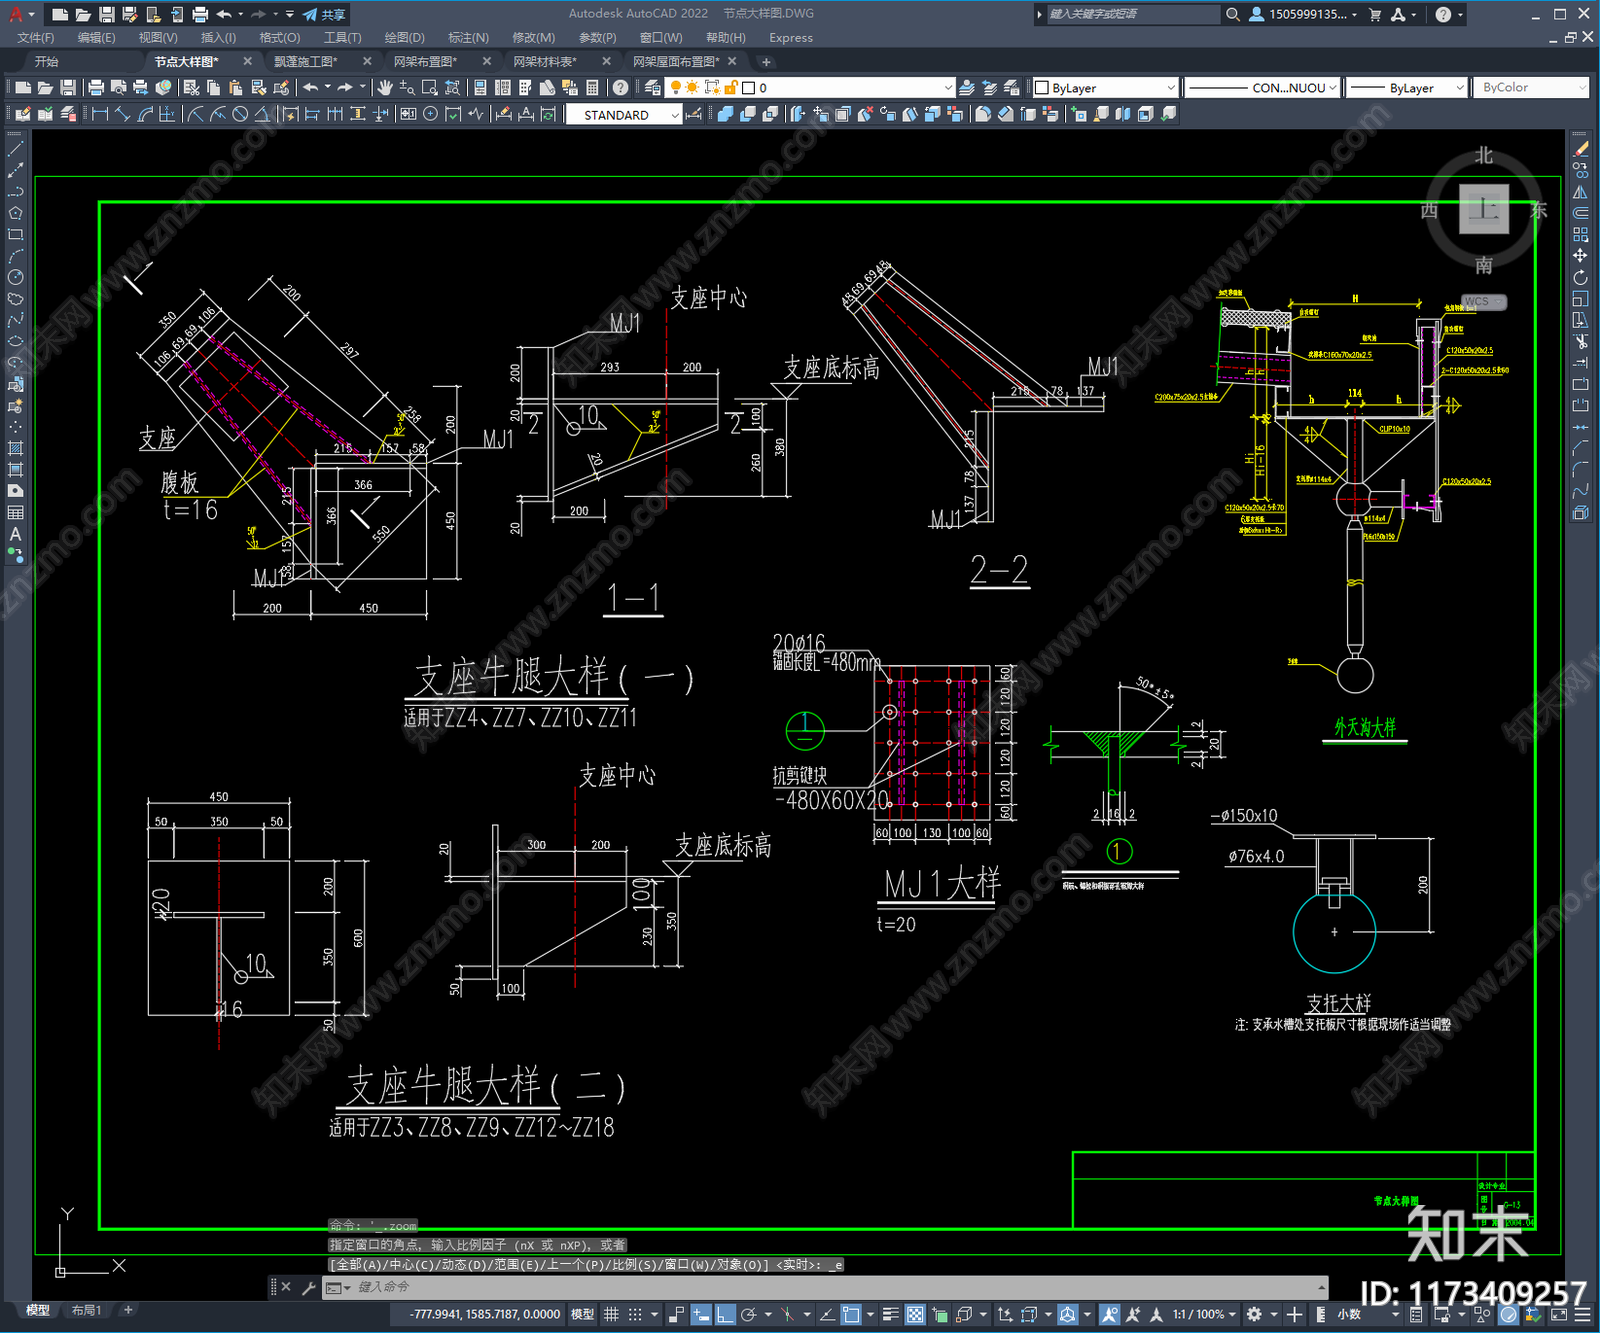Viewport: 1600px width, 1333px height.
Task: Click the Plot print icon in the quick access bar
Action: coord(200,14)
